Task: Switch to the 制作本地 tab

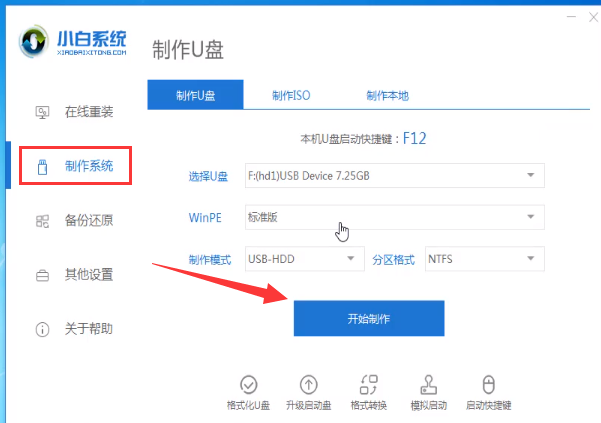Action: click(388, 95)
